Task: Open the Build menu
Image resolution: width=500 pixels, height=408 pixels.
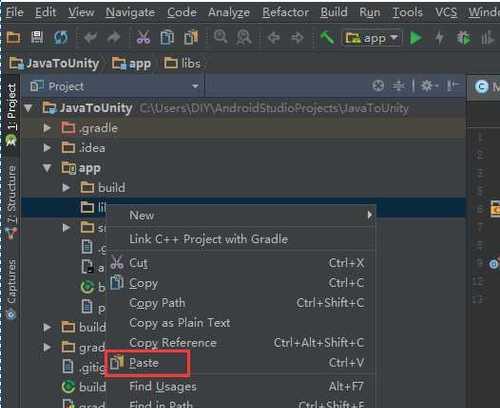Action: pyautogui.click(x=334, y=12)
